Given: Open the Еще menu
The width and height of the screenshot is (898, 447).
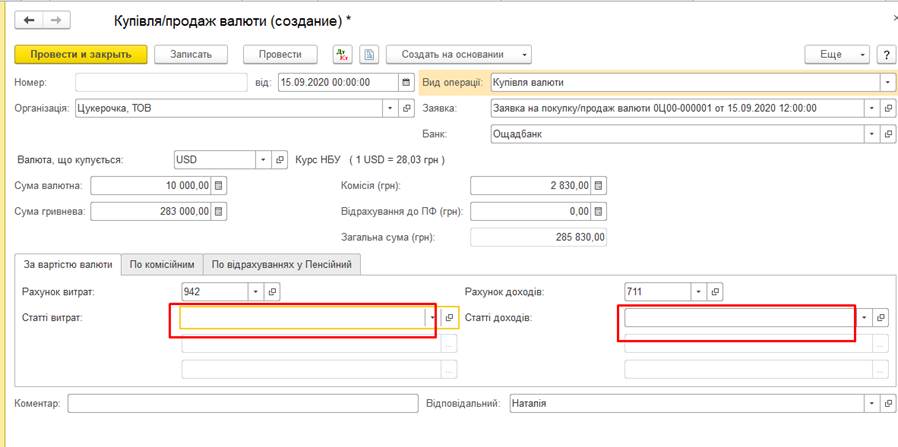Looking at the screenshot, I should (x=837, y=54).
